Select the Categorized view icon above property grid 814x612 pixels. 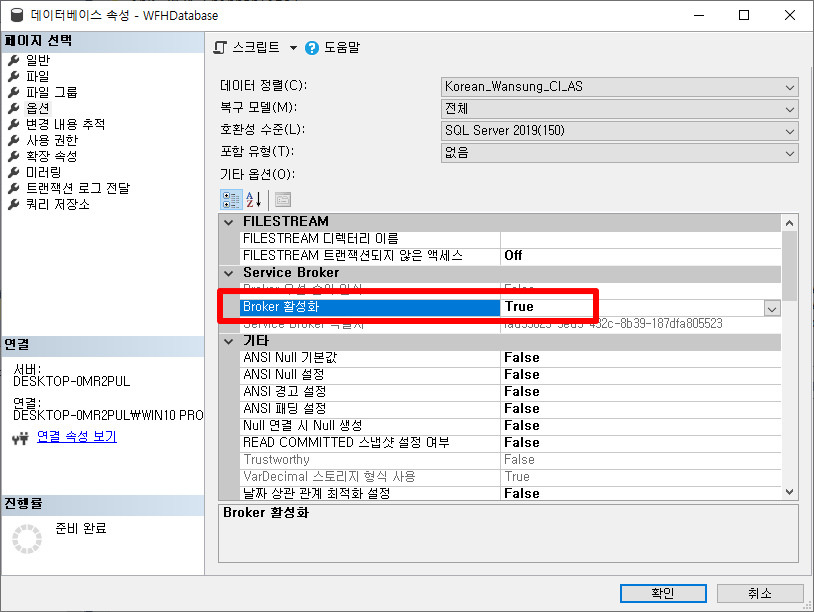point(231,199)
